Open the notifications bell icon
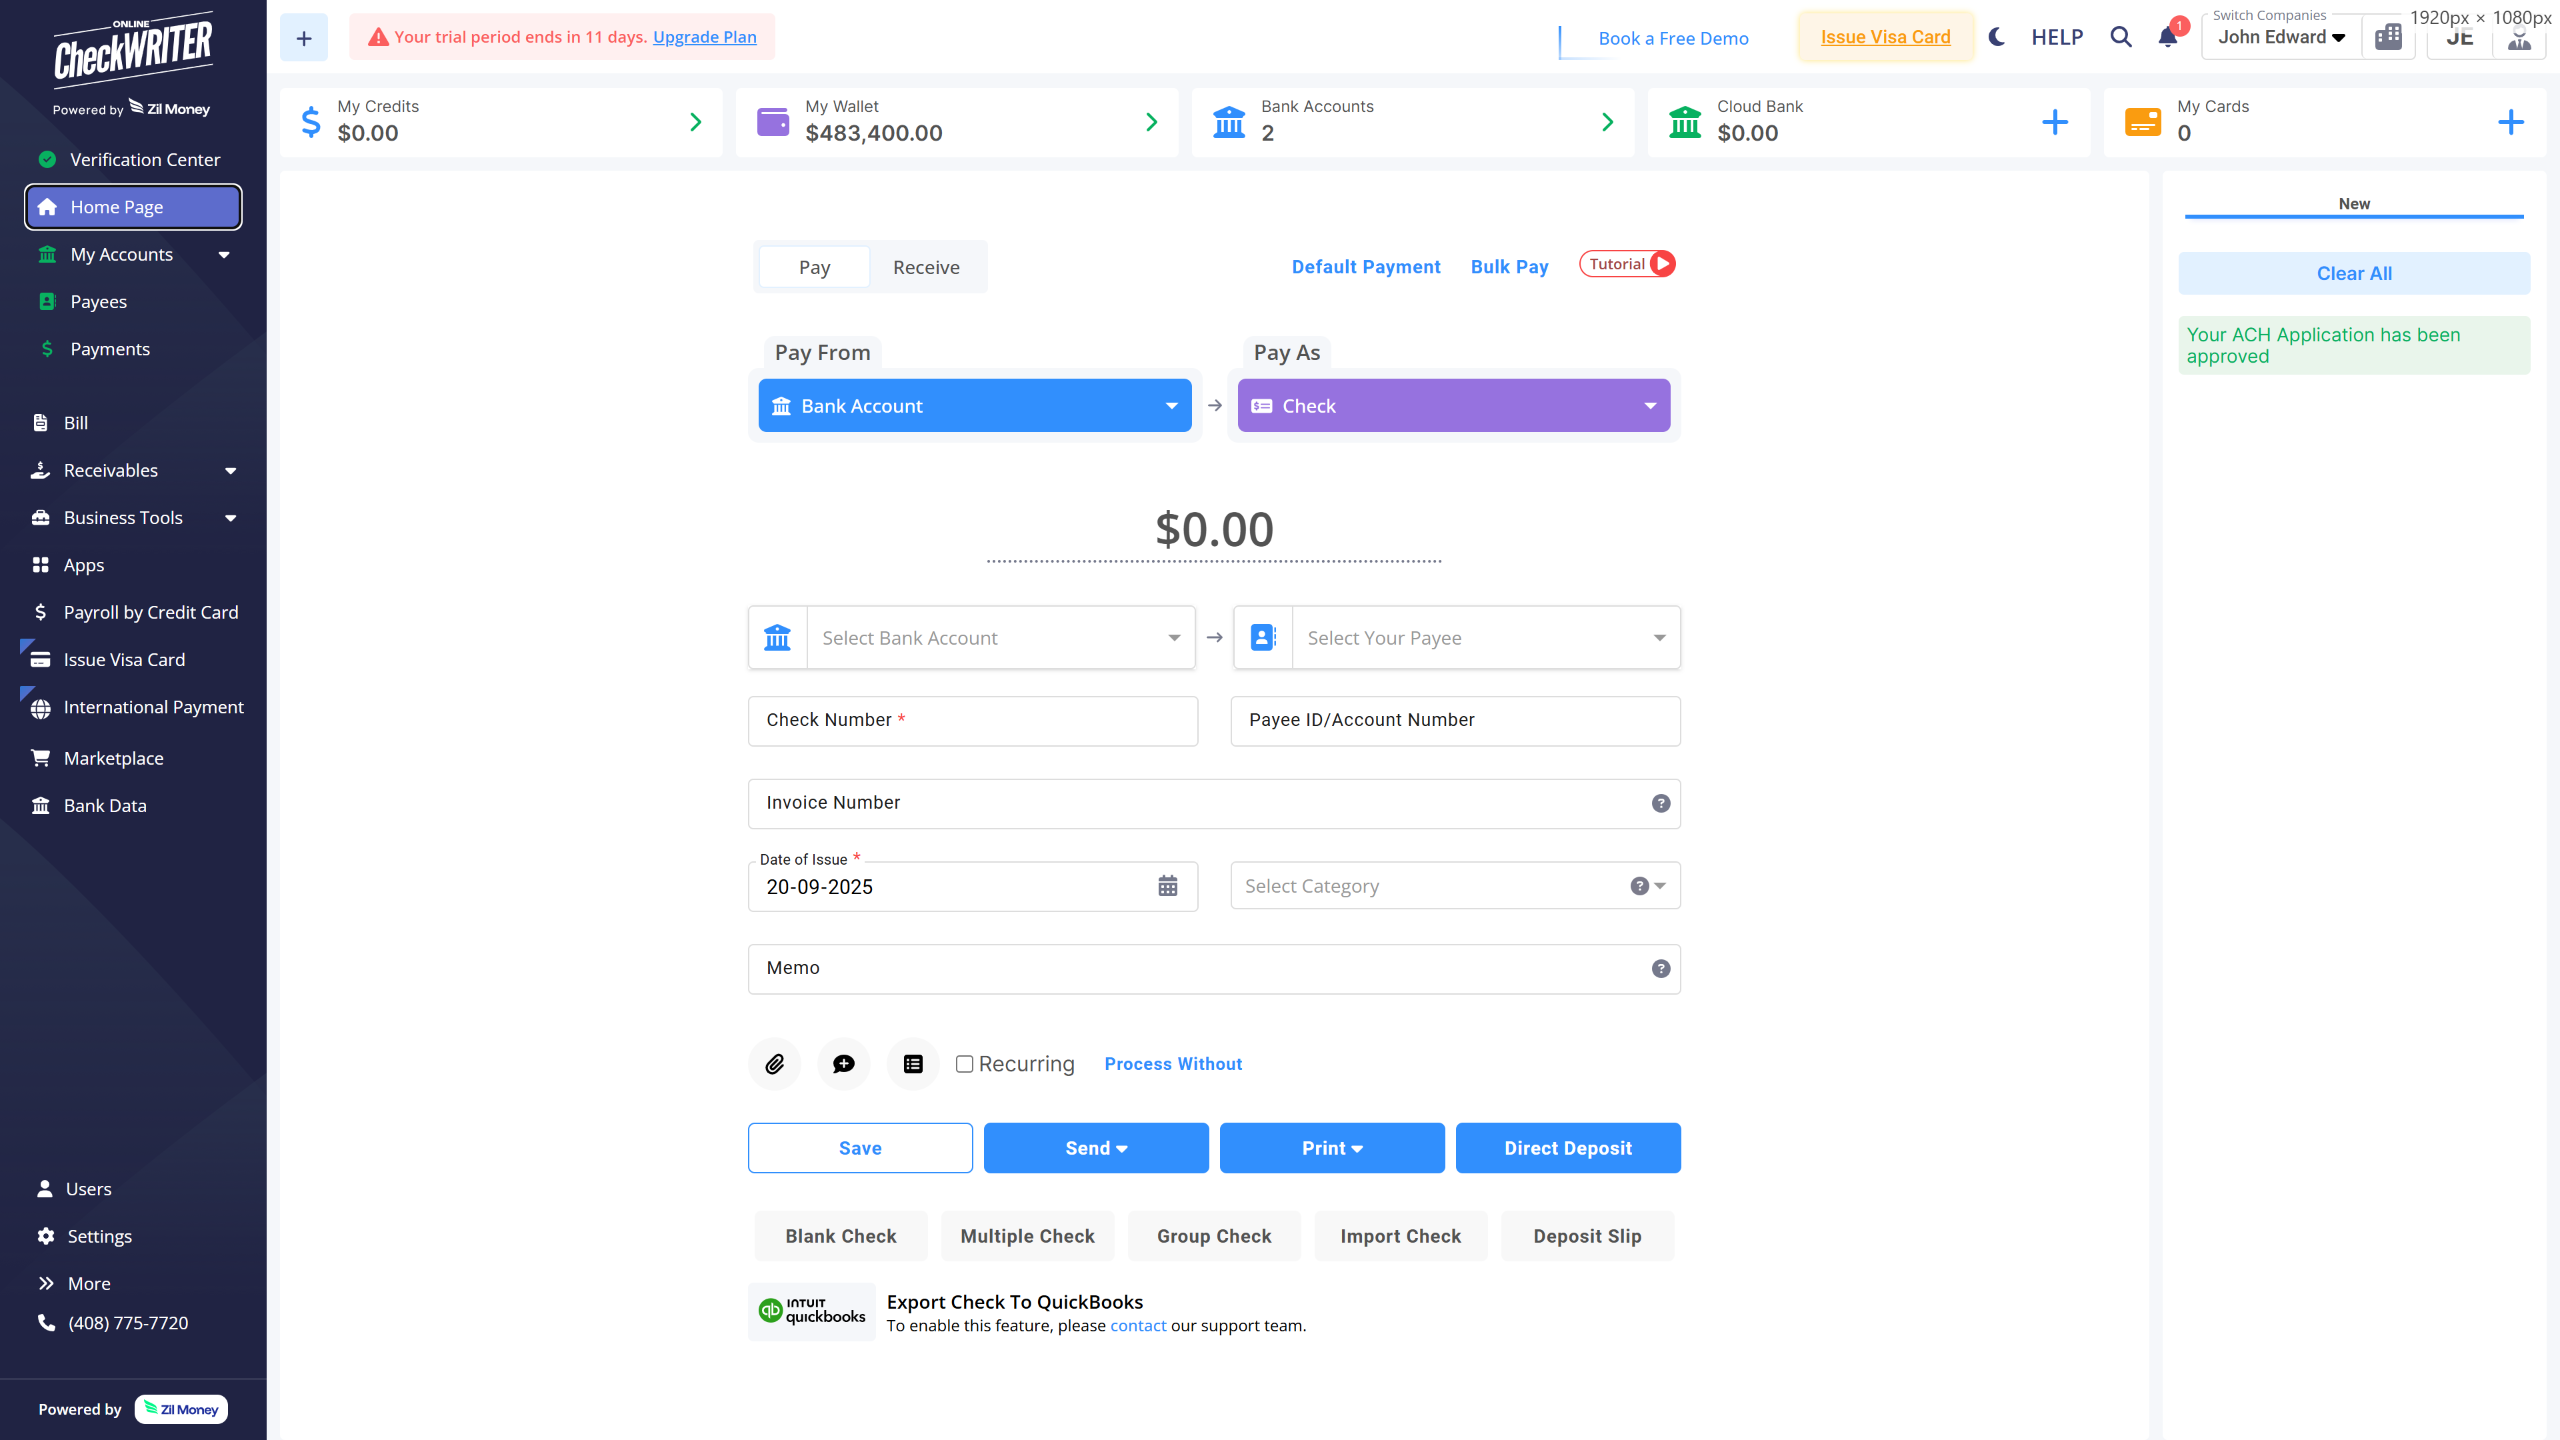This screenshot has height=1440, width=2560. (2167, 38)
